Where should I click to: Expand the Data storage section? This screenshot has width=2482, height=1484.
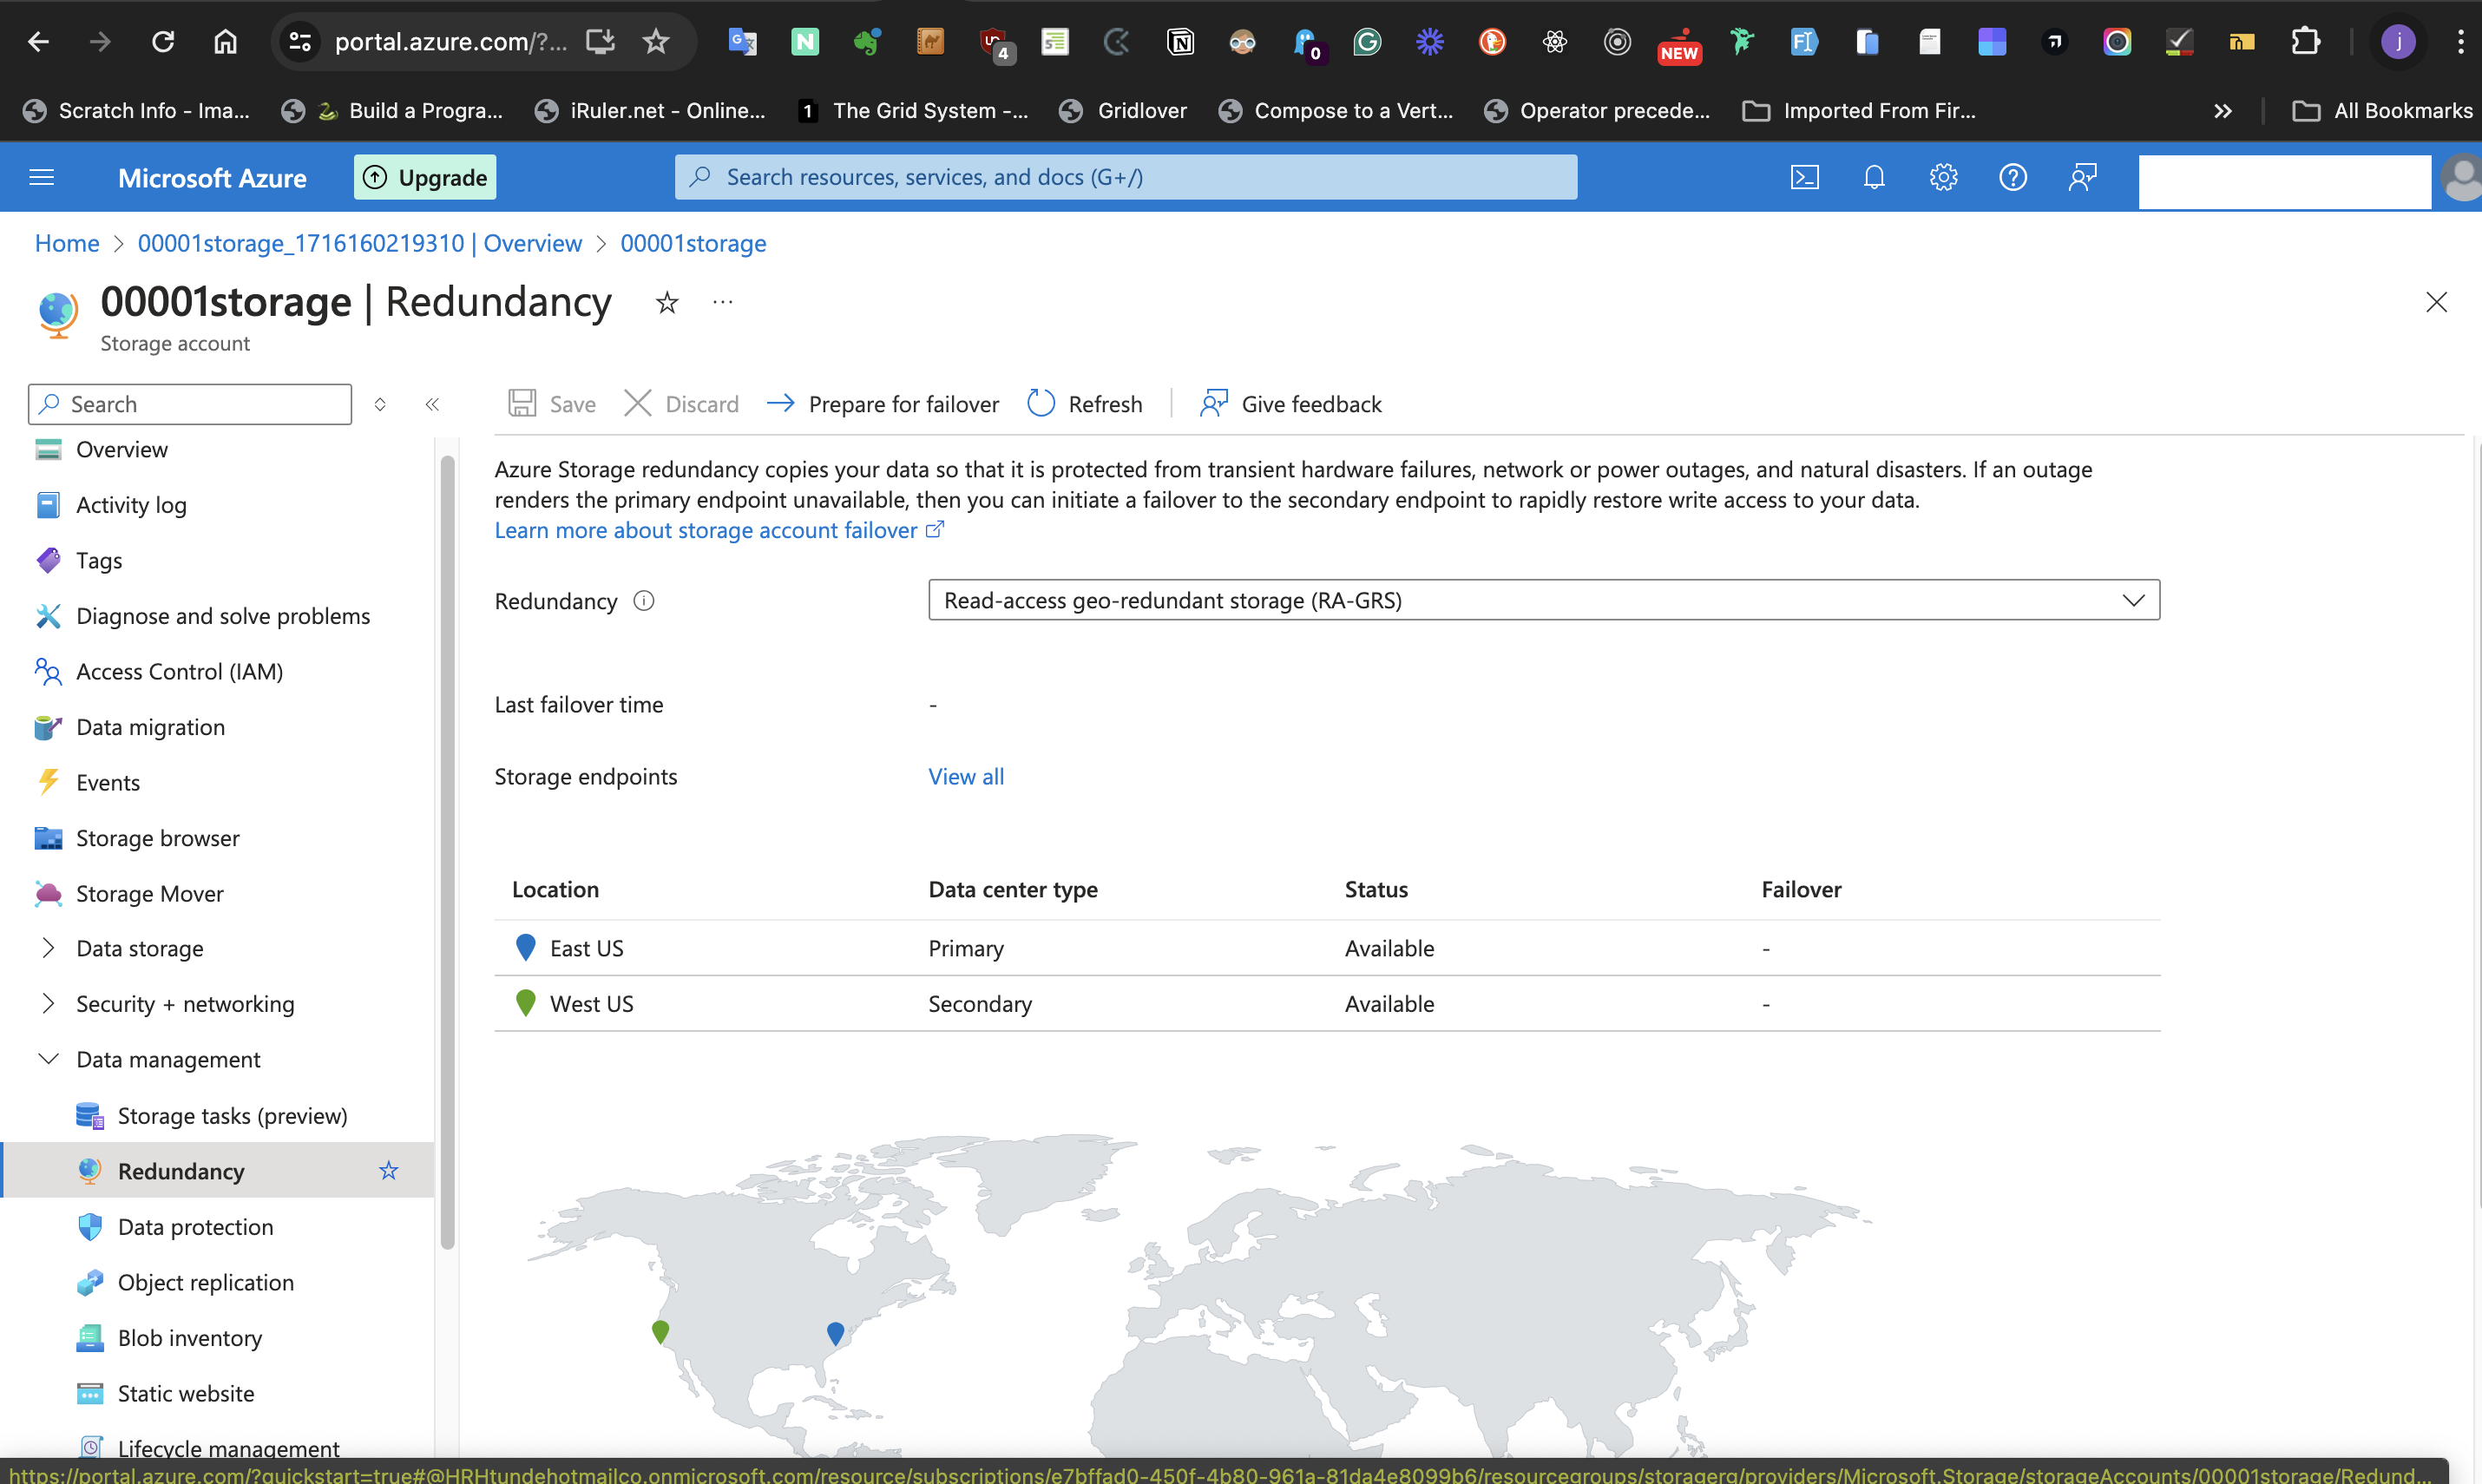48,948
